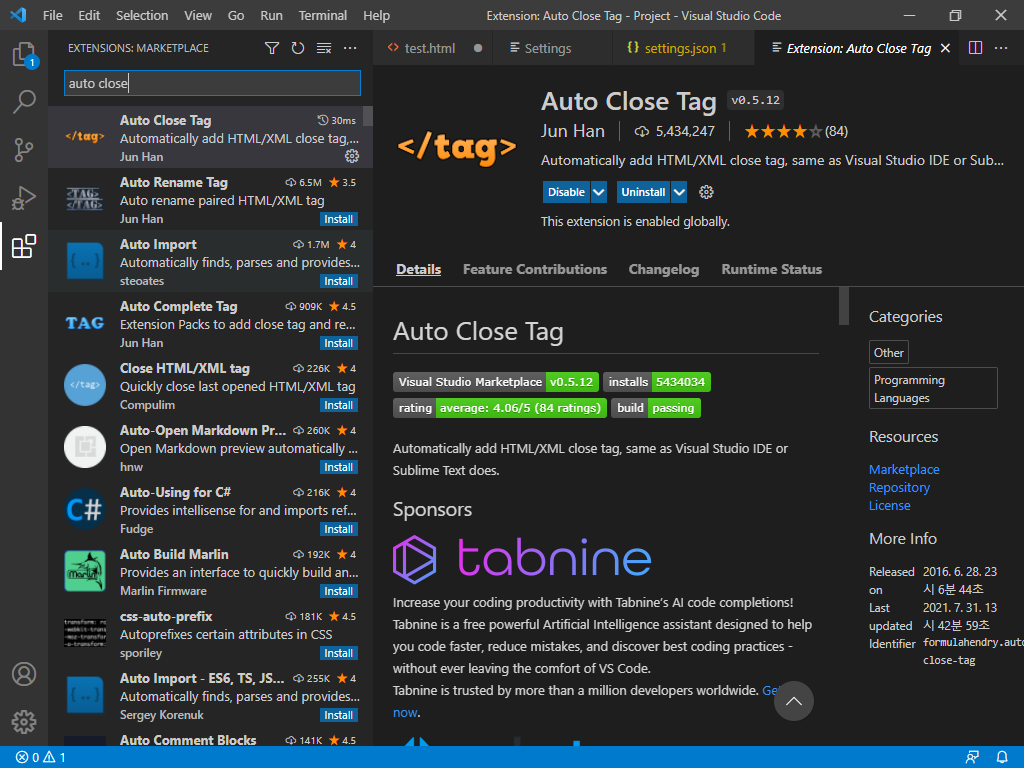The height and width of the screenshot is (768, 1024).
Task: Click the manage gear next to Uninstall
Action: tap(706, 192)
